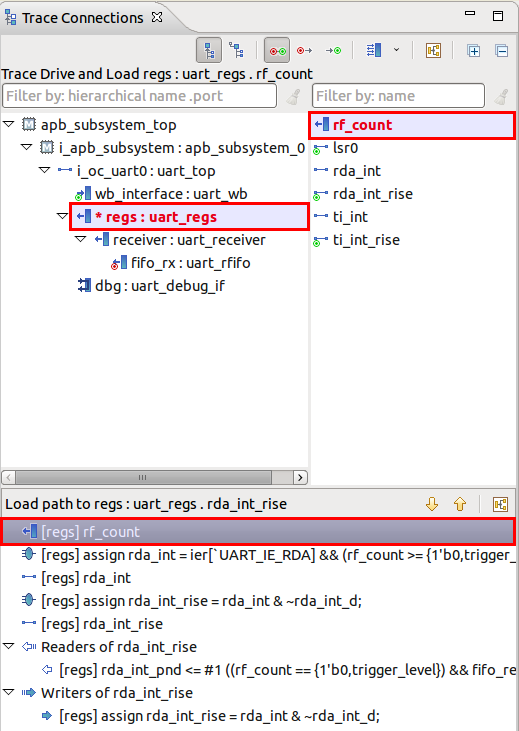This screenshot has width=519, height=731.
Task: Click the Writers of rda_int_rise icon
Action: (x=29, y=693)
